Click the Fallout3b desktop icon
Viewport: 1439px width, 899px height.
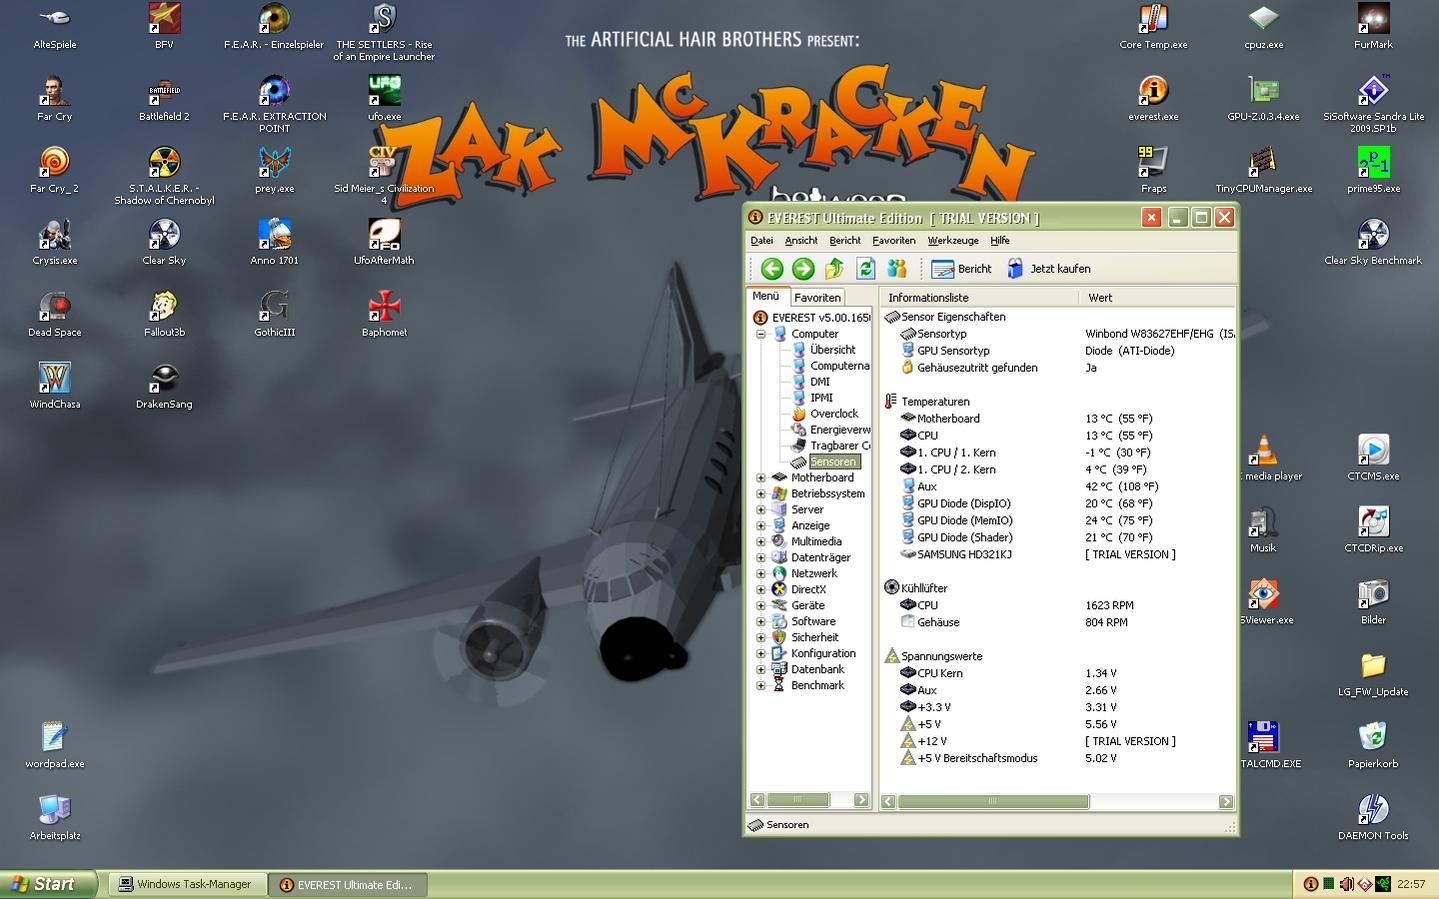[164, 315]
